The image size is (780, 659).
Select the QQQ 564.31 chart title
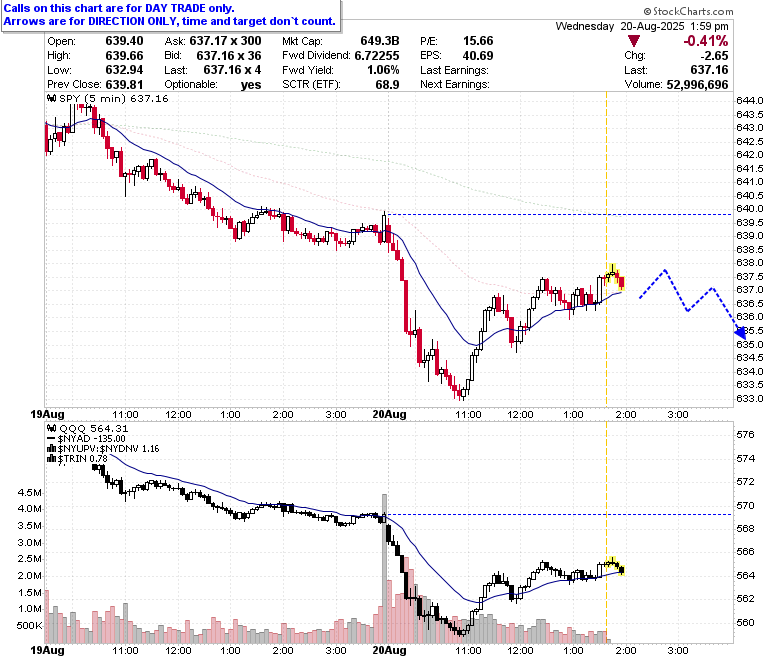[94, 428]
